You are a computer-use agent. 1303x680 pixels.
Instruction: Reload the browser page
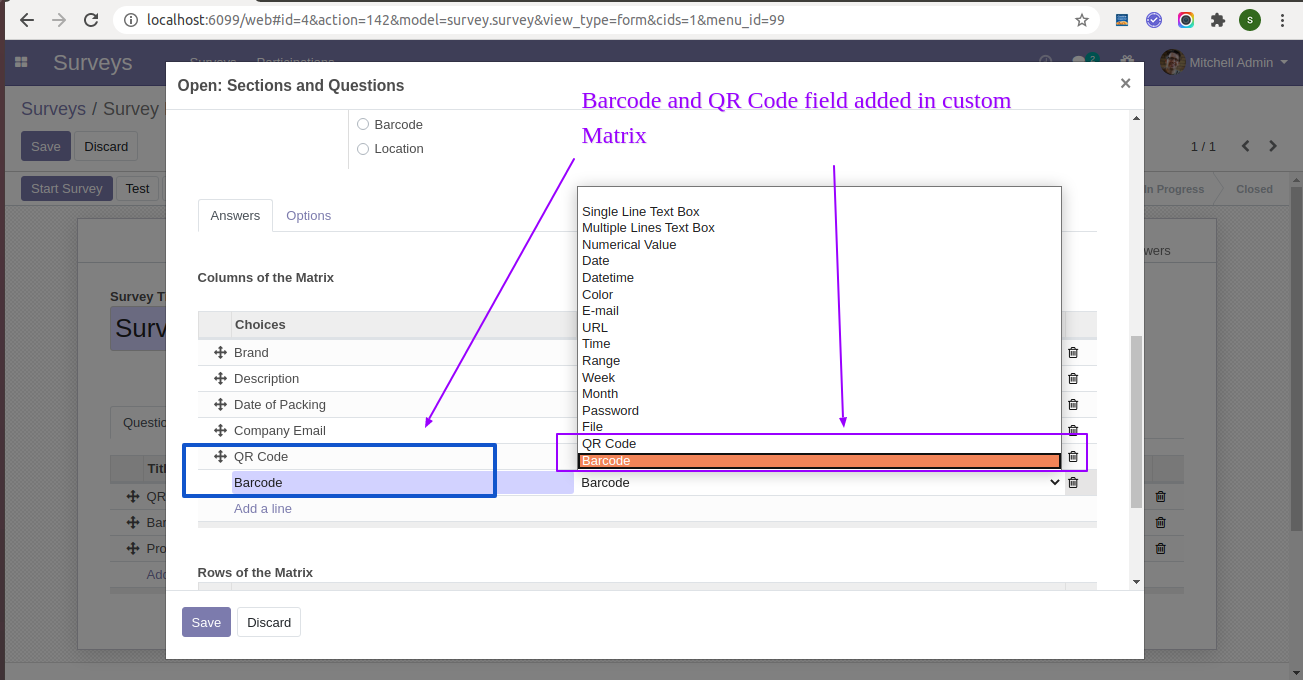(x=91, y=20)
